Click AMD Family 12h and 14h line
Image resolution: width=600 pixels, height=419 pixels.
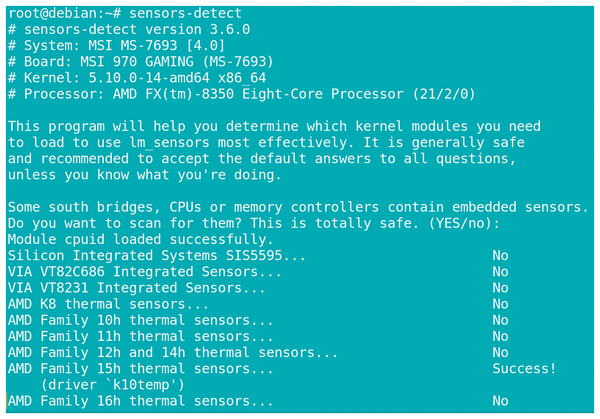click(173, 352)
